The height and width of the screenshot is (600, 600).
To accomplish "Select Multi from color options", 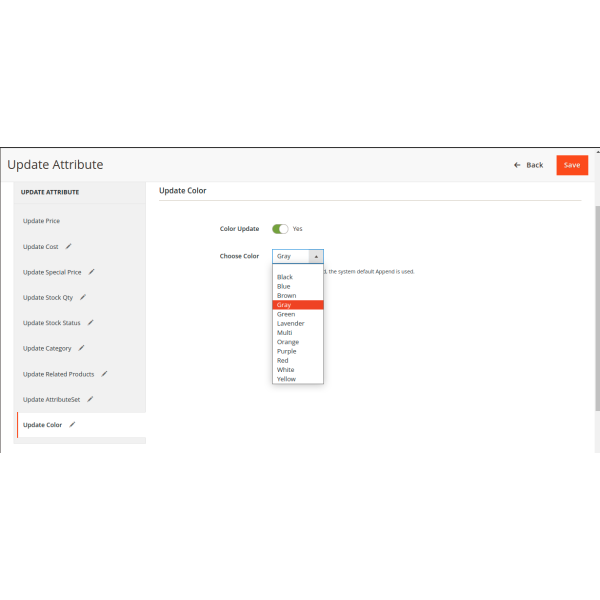I will 285,333.
